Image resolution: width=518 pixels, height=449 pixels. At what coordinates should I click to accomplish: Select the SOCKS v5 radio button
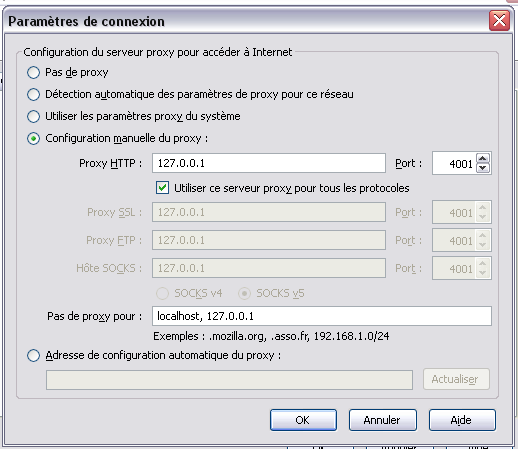coord(244,294)
